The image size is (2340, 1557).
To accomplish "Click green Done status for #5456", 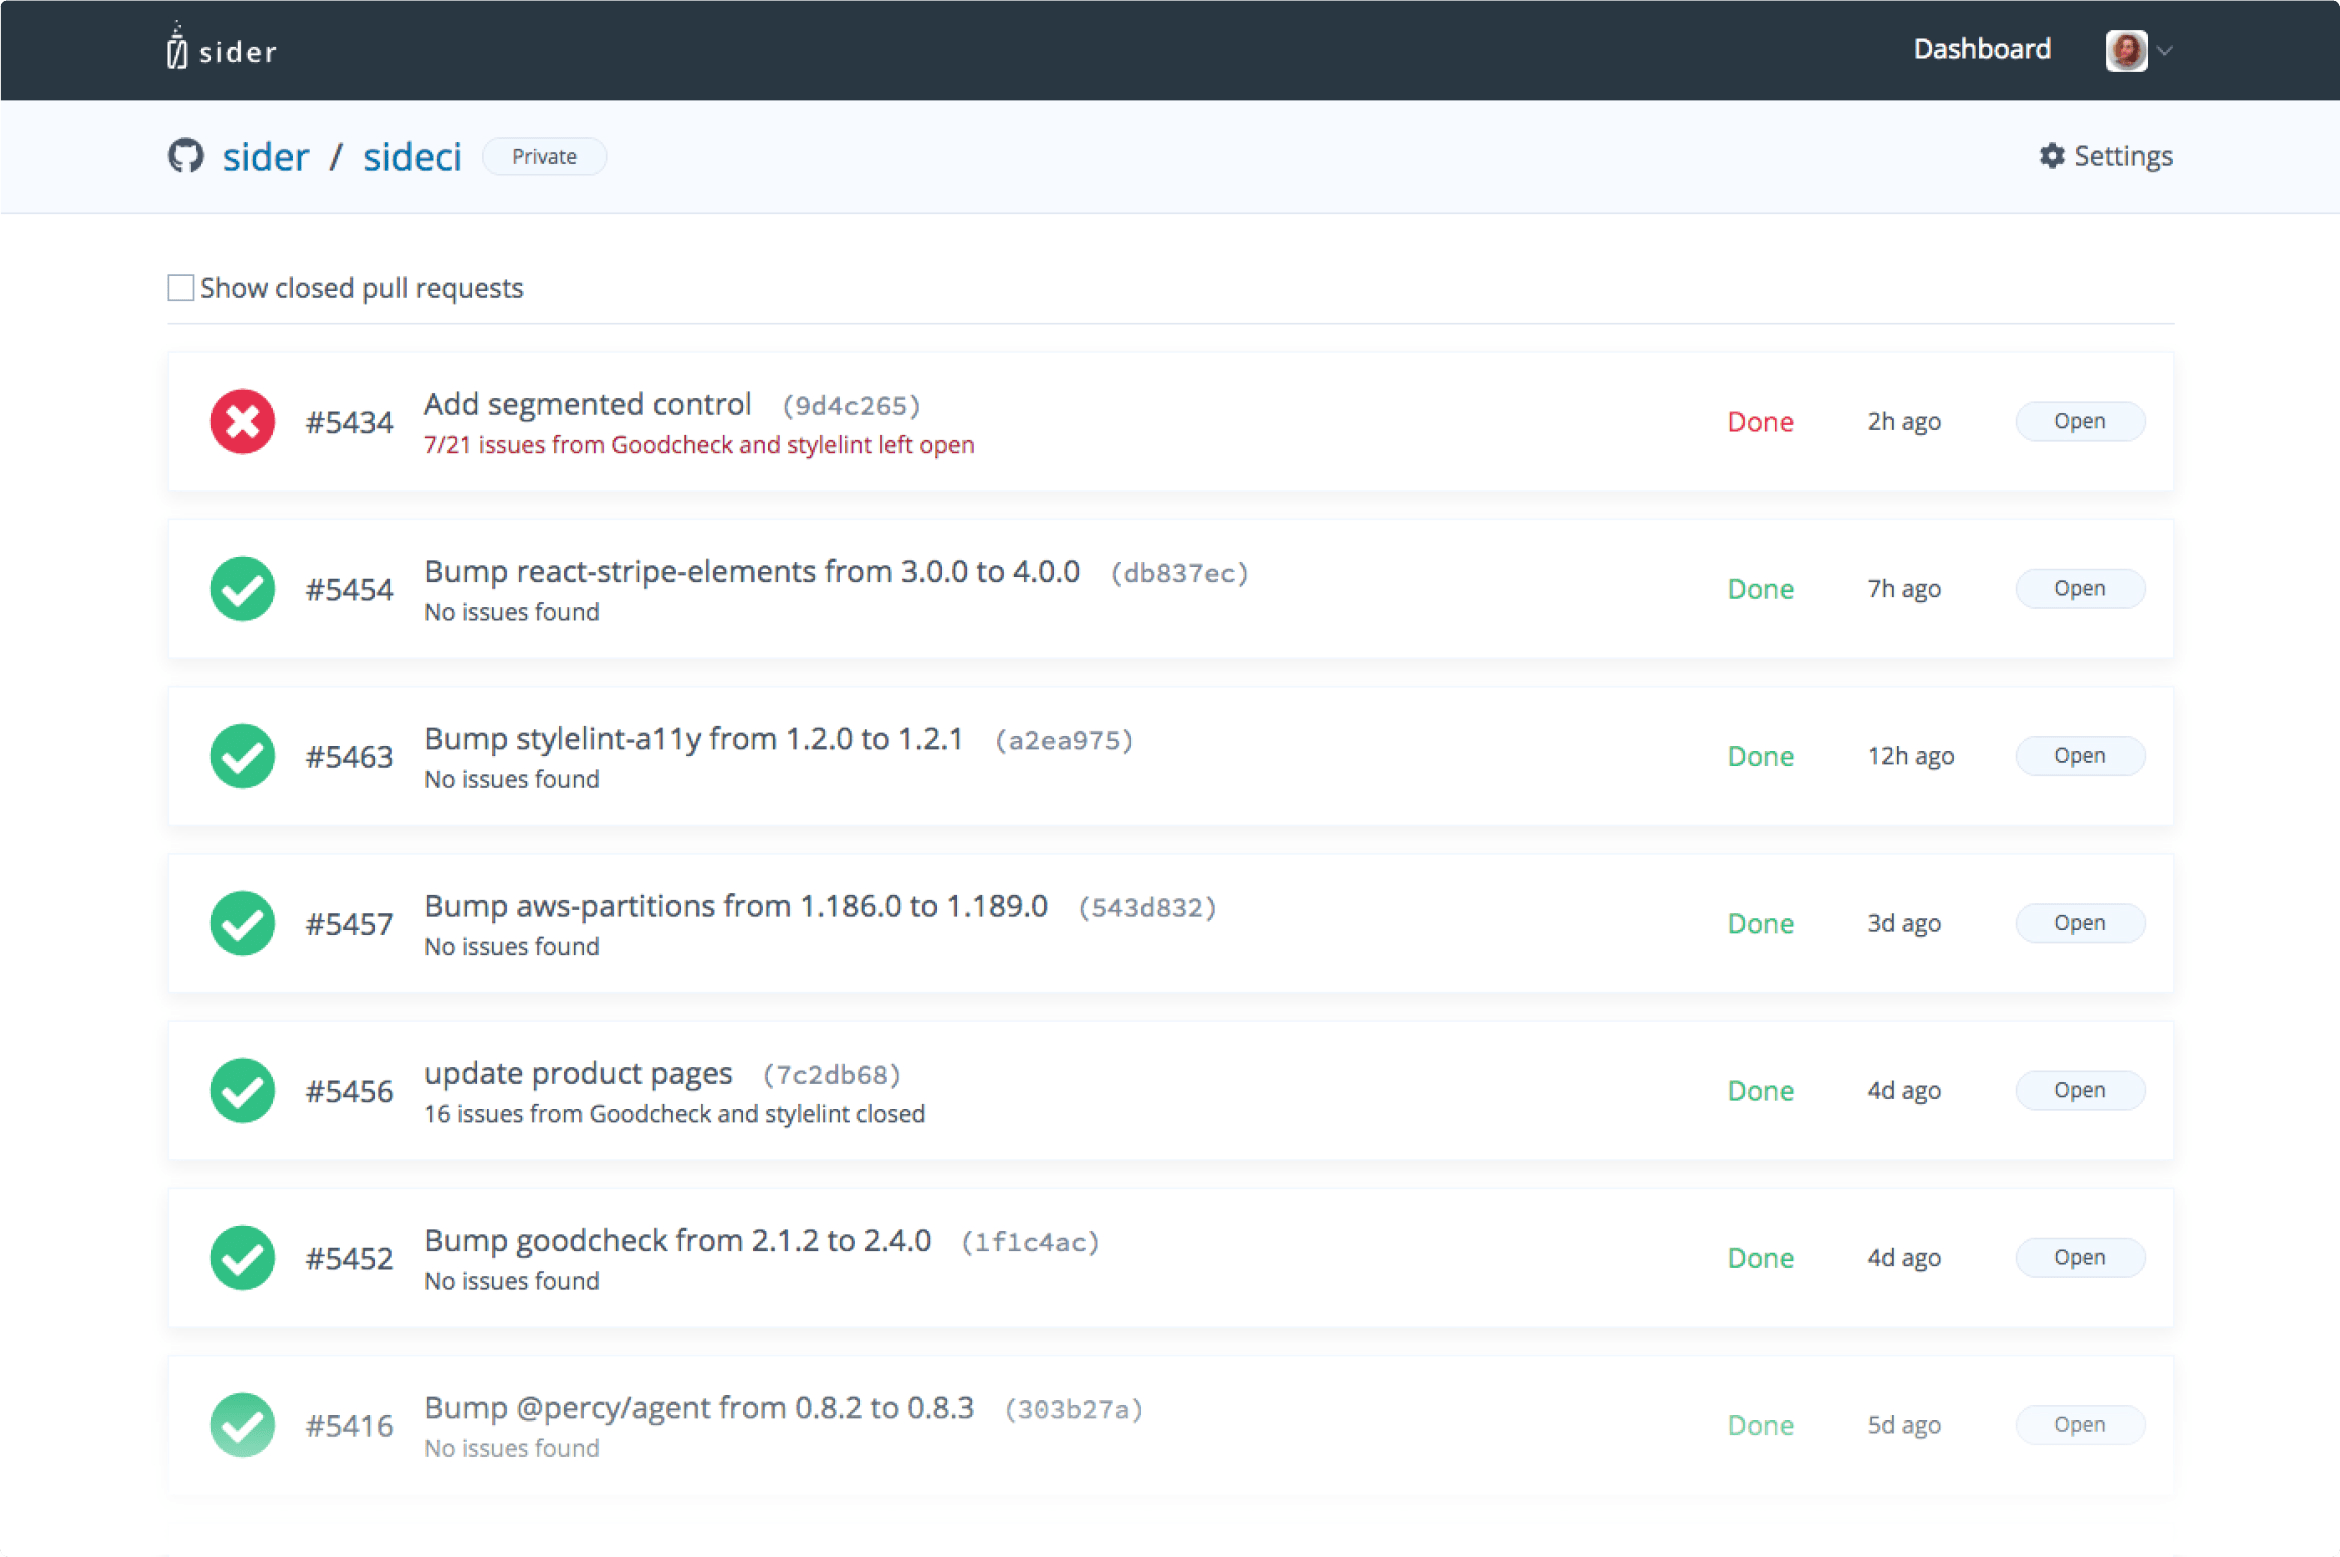I will (x=1760, y=1090).
